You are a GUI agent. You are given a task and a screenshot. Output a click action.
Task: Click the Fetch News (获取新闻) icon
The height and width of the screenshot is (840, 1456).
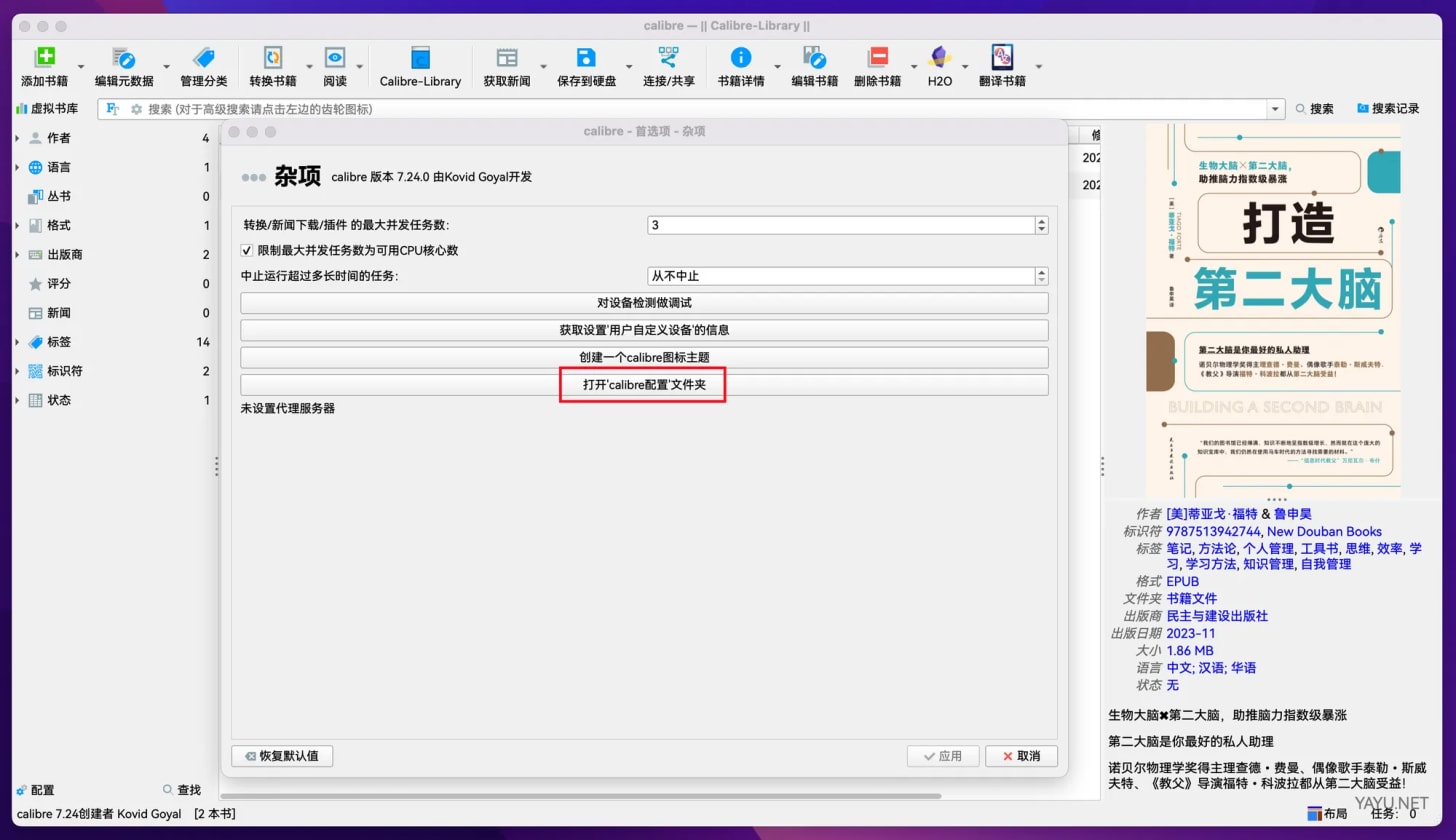point(507,58)
